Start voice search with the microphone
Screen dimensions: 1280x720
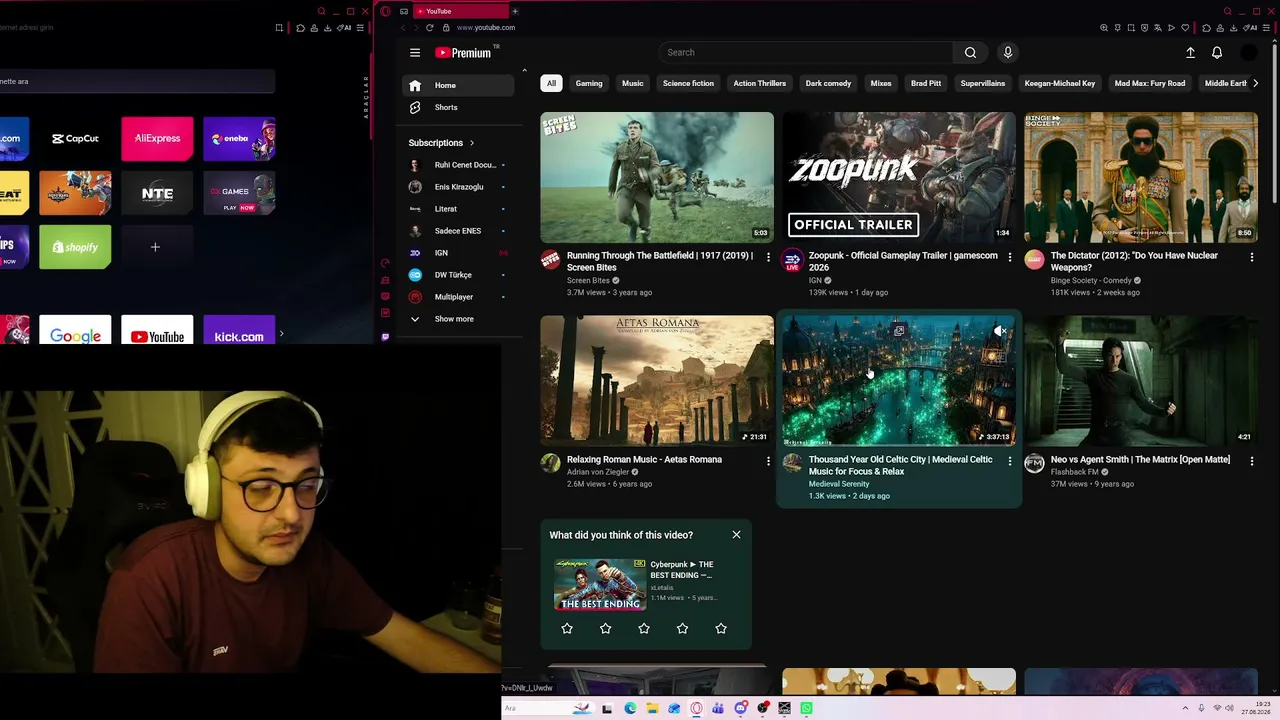pos(1008,53)
